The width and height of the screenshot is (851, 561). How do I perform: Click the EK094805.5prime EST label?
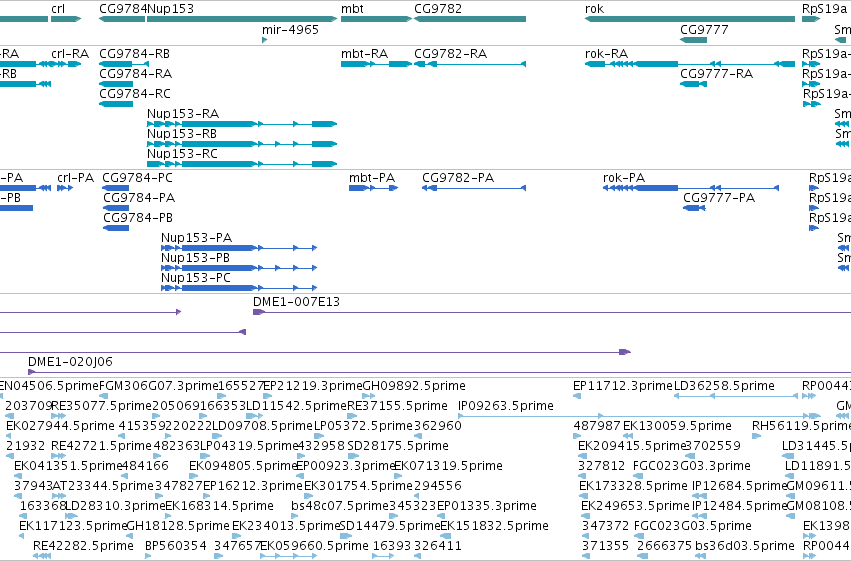tap(244, 467)
